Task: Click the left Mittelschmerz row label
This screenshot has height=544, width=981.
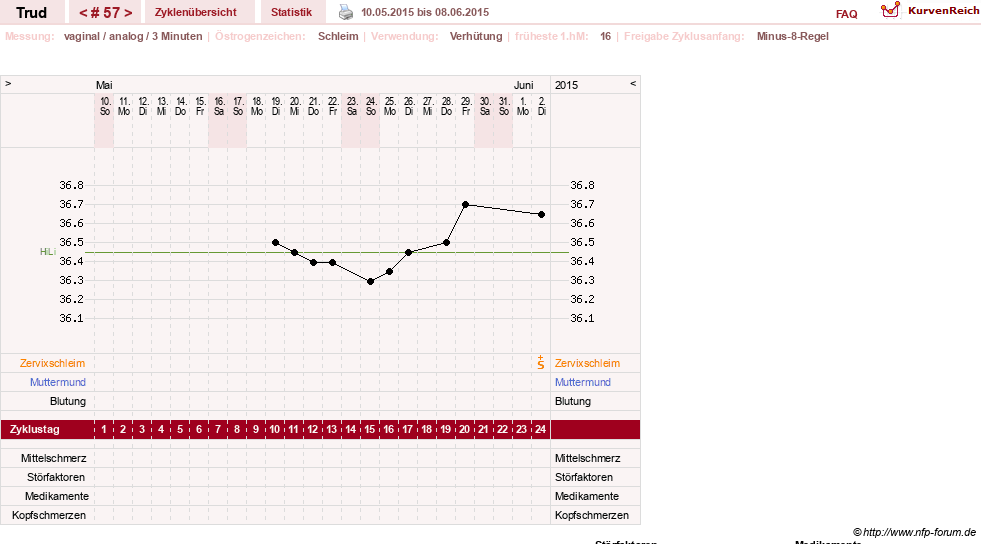Action: click(54, 458)
